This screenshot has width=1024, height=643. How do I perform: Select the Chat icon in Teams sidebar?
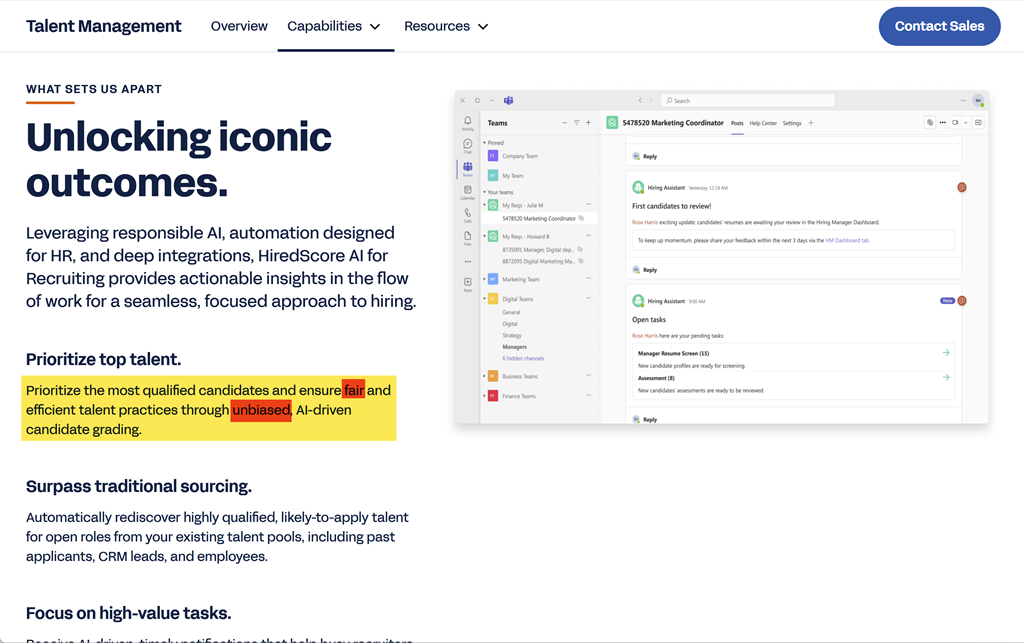click(x=467, y=145)
